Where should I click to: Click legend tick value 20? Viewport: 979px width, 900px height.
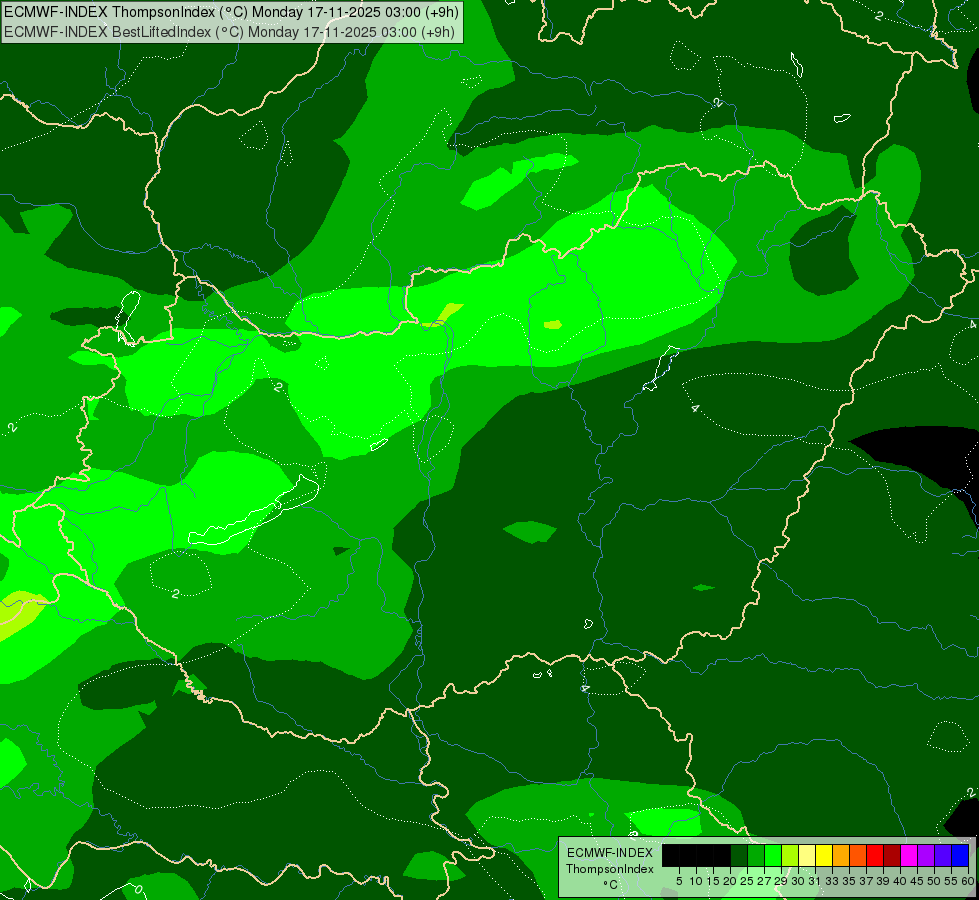click(730, 881)
